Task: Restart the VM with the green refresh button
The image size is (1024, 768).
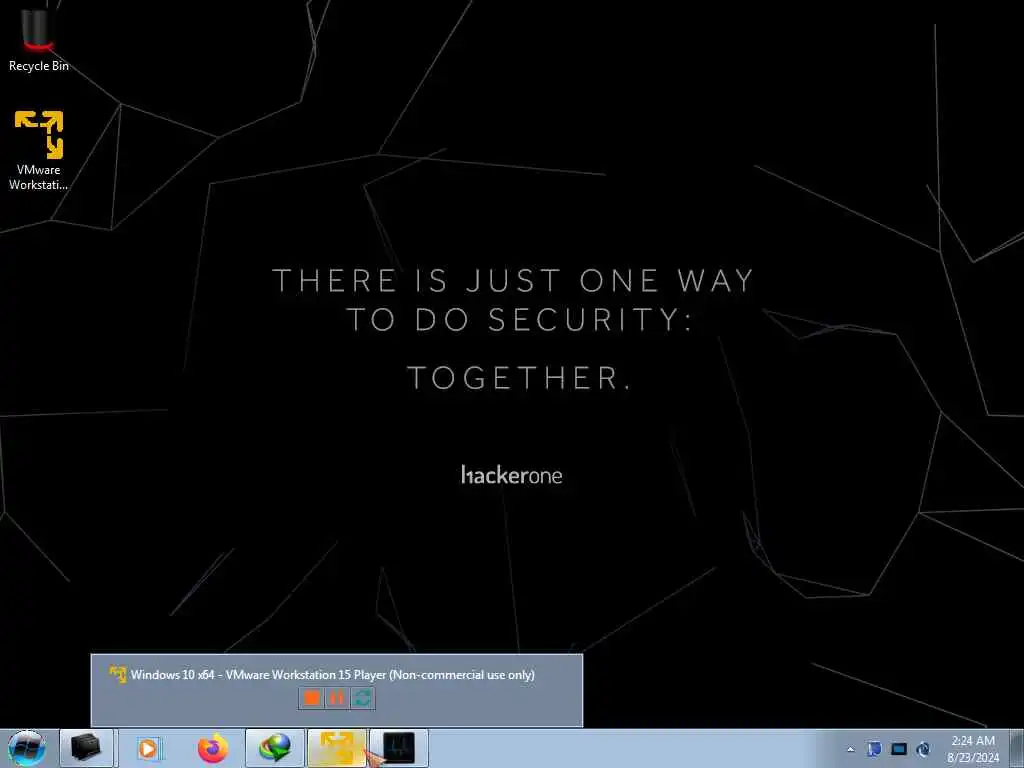Action: [362, 697]
